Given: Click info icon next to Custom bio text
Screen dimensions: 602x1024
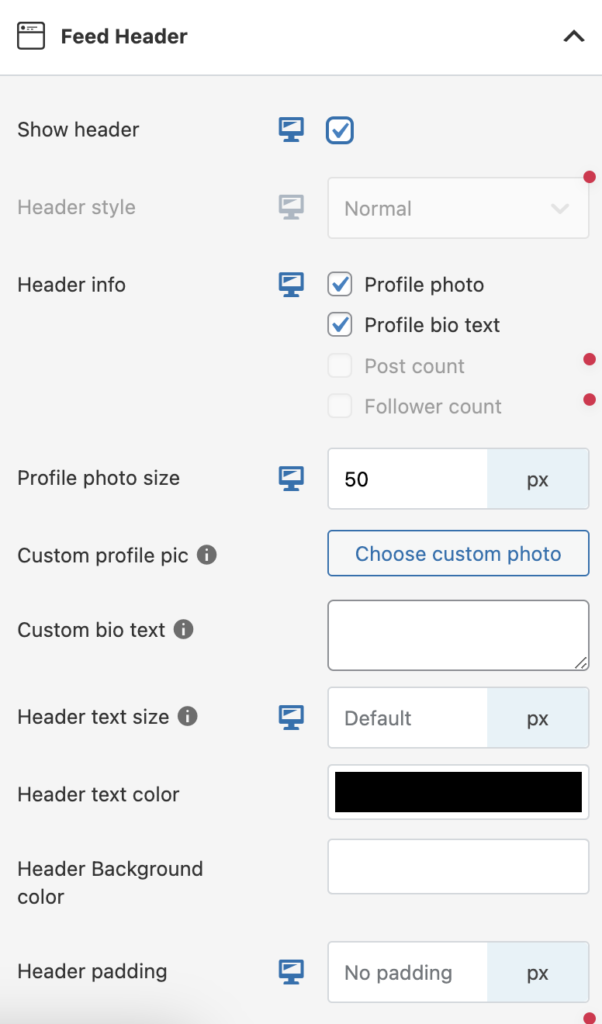Looking at the screenshot, I should (x=183, y=630).
